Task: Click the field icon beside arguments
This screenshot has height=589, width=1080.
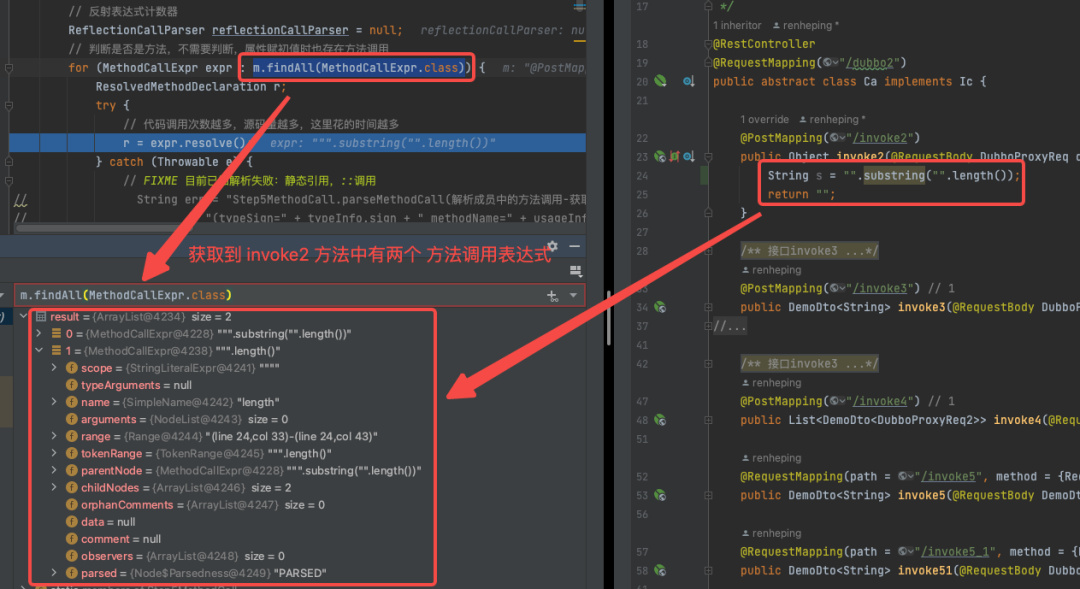Action: (x=71, y=419)
